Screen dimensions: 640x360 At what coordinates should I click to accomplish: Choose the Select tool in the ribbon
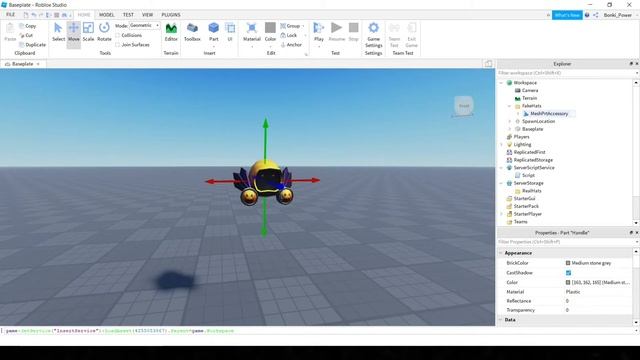[58, 32]
